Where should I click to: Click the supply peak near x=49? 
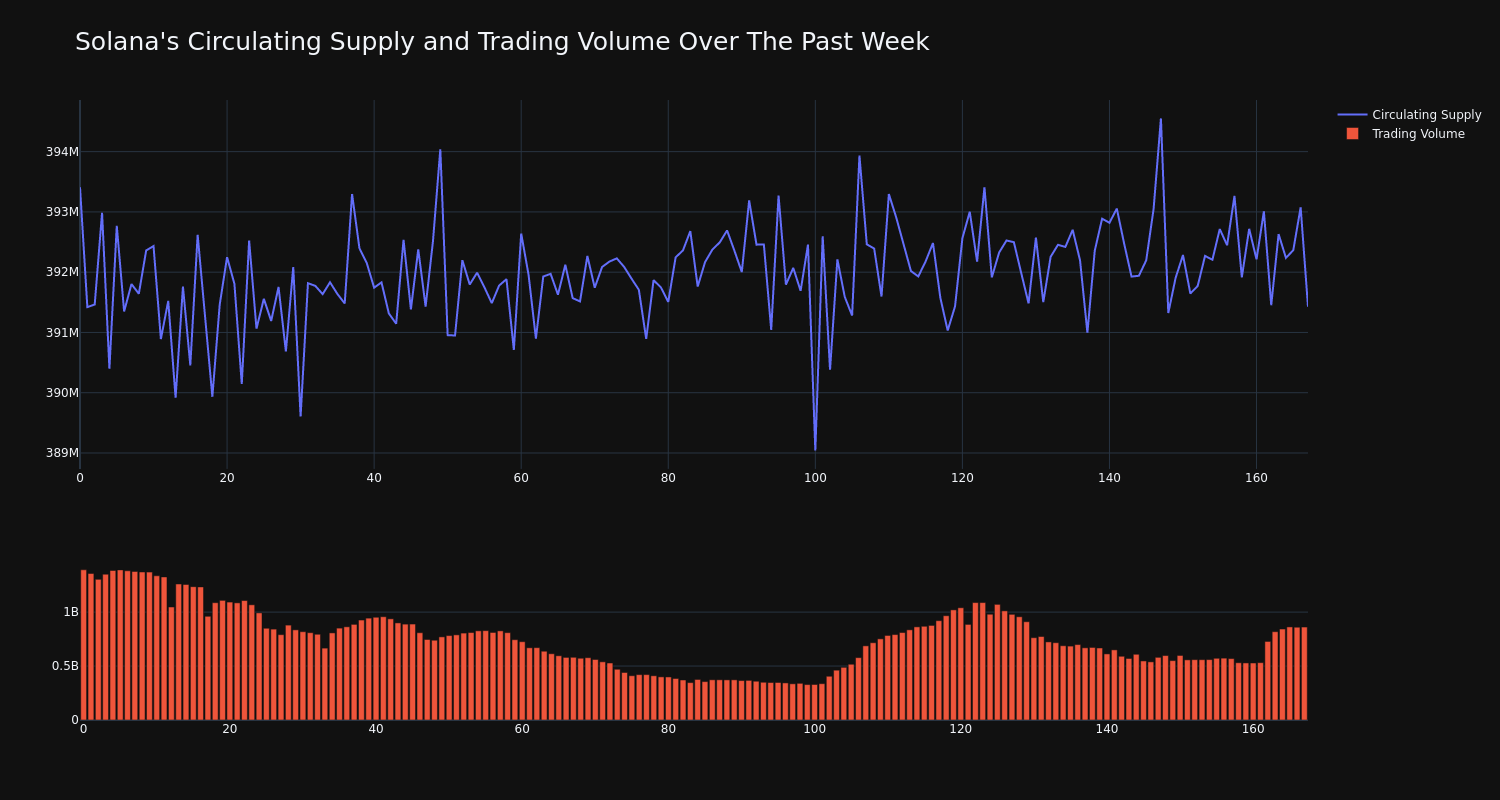[x=440, y=150]
